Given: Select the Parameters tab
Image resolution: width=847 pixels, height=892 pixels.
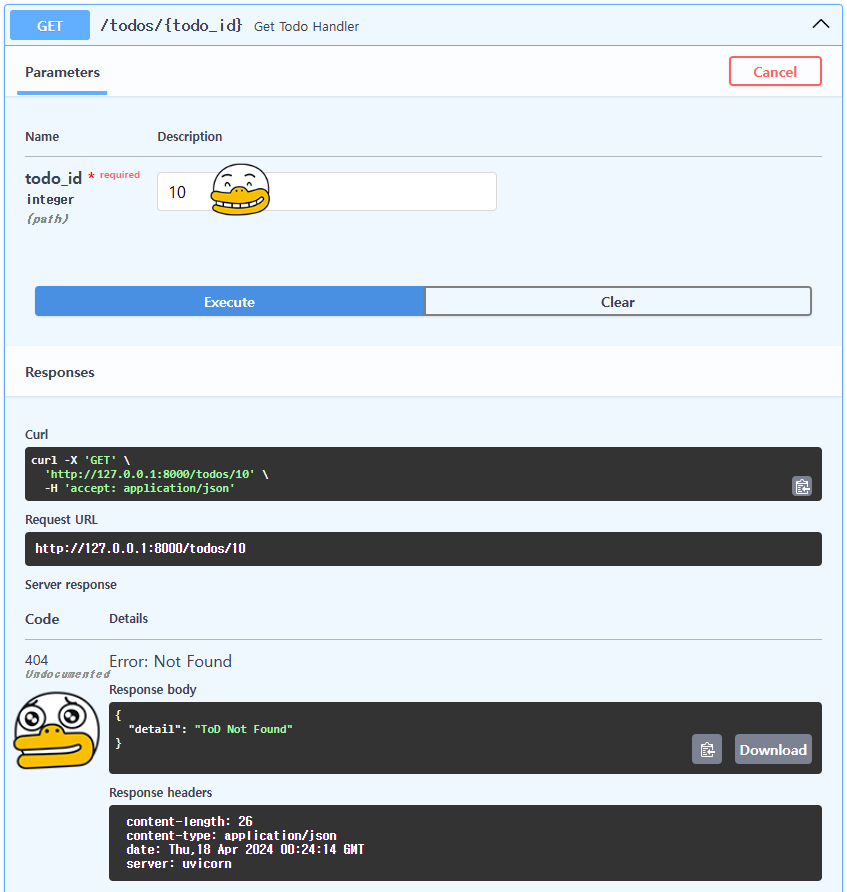Looking at the screenshot, I should pyautogui.click(x=62, y=73).
